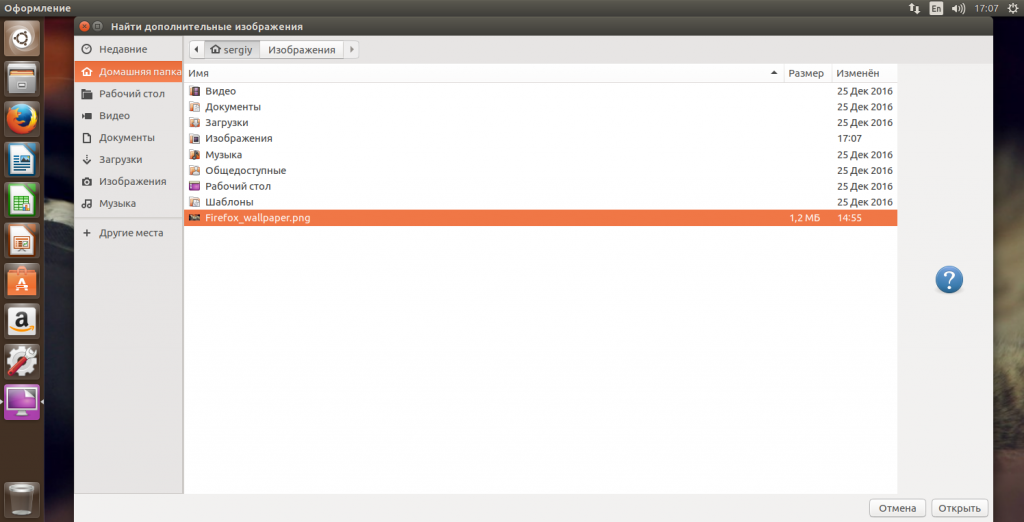Open the Trash in the launcher
The height and width of the screenshot is (522, 1024).
[x=22, y=499]
